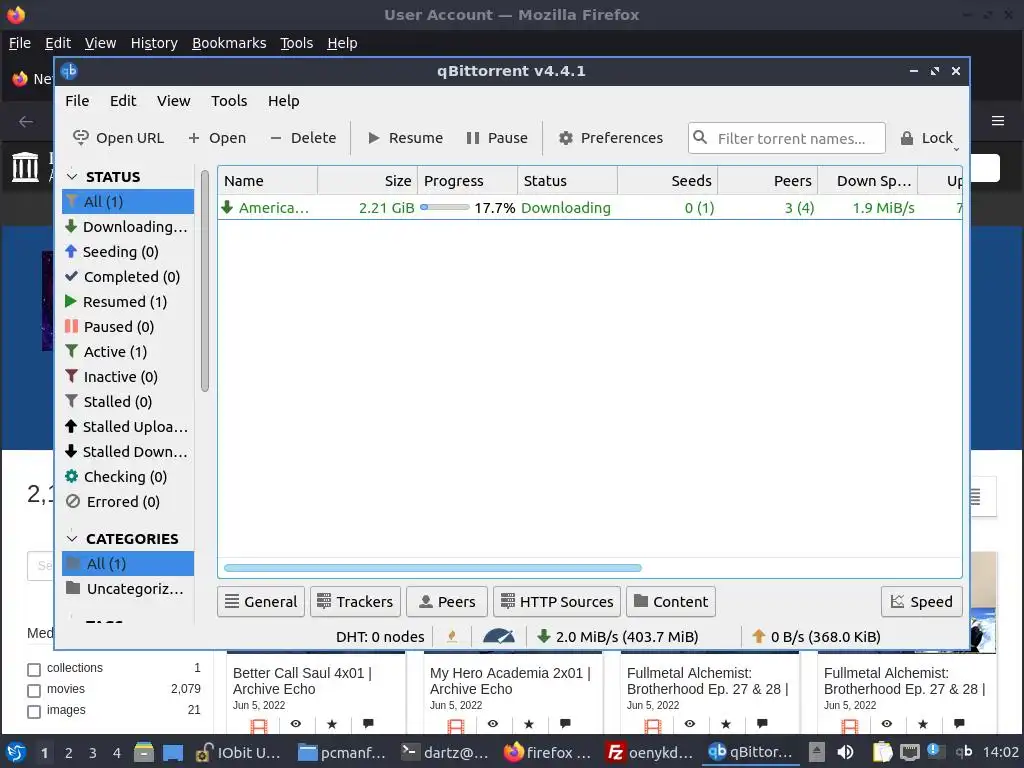Open My Hero Academia 2x01 link
This screenshot has height=768, width=1024.
tap(510, 681)
